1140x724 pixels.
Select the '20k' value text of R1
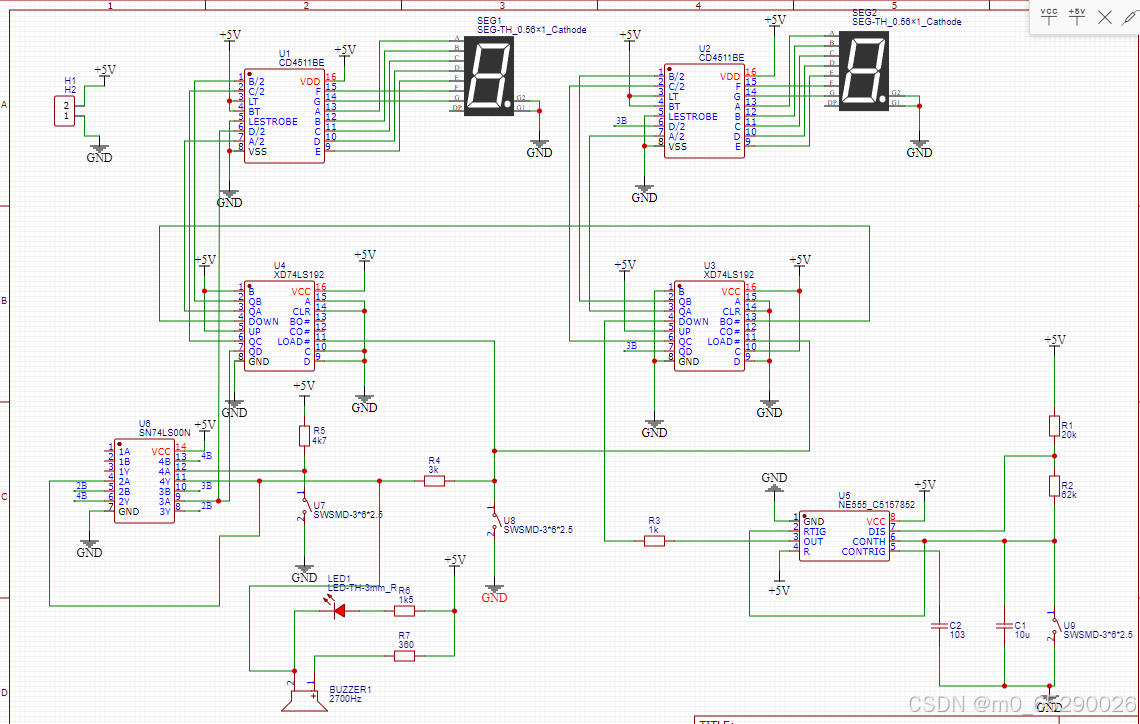(1069, 435)
